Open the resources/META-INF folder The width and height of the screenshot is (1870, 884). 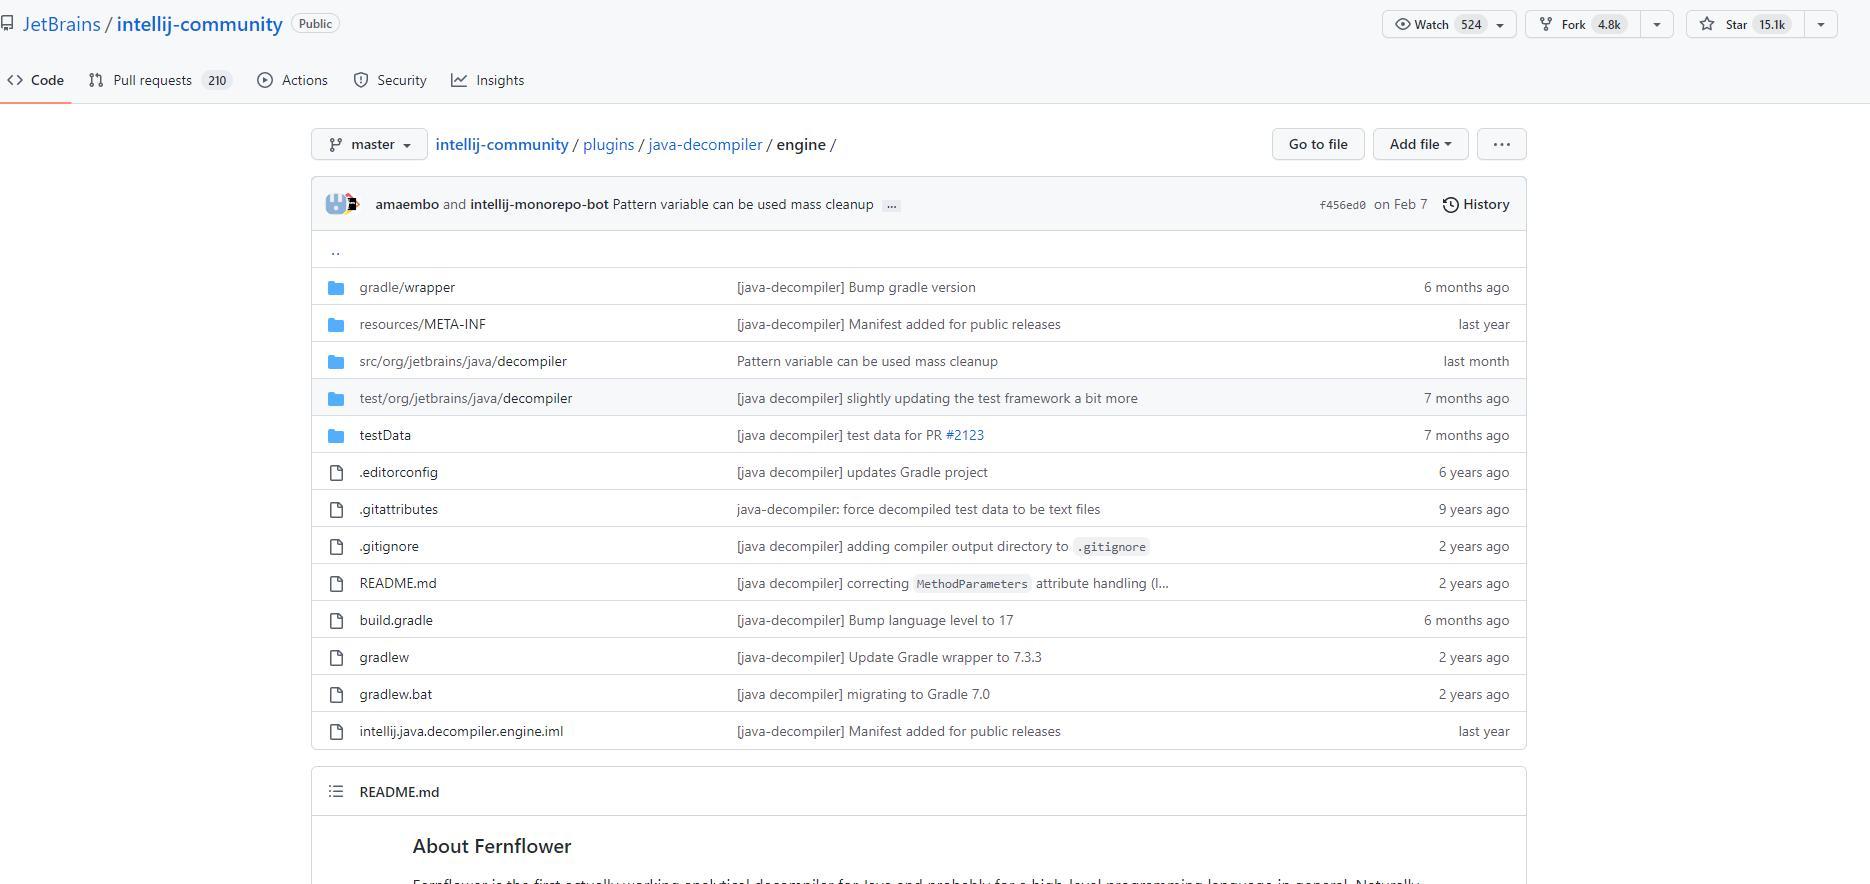[x=422, y=324]
